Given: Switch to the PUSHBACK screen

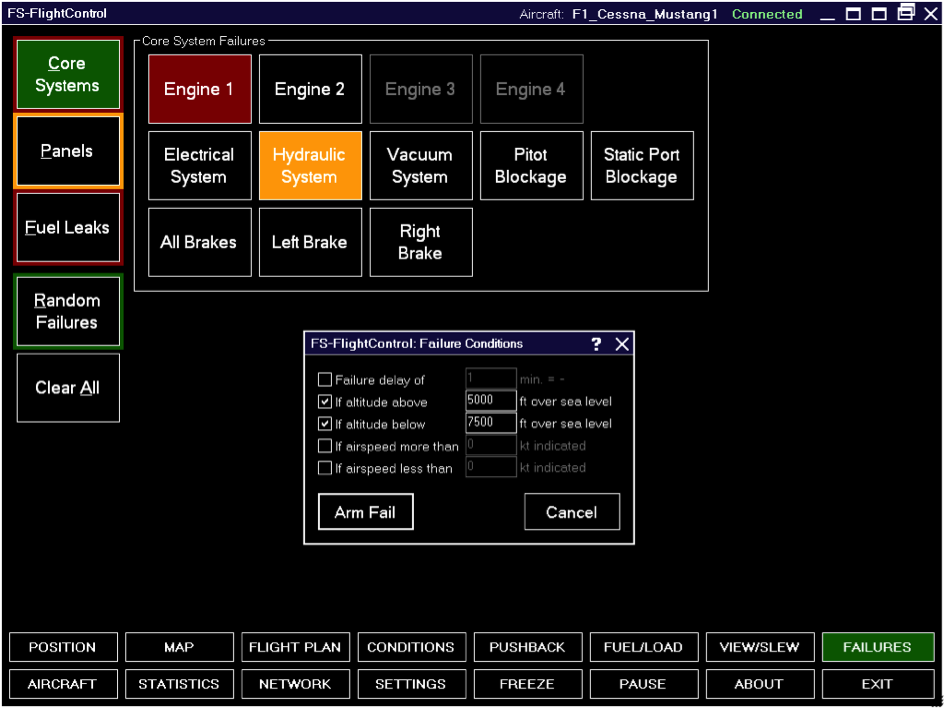Looking at the screenshot, I should coord(527,647).
